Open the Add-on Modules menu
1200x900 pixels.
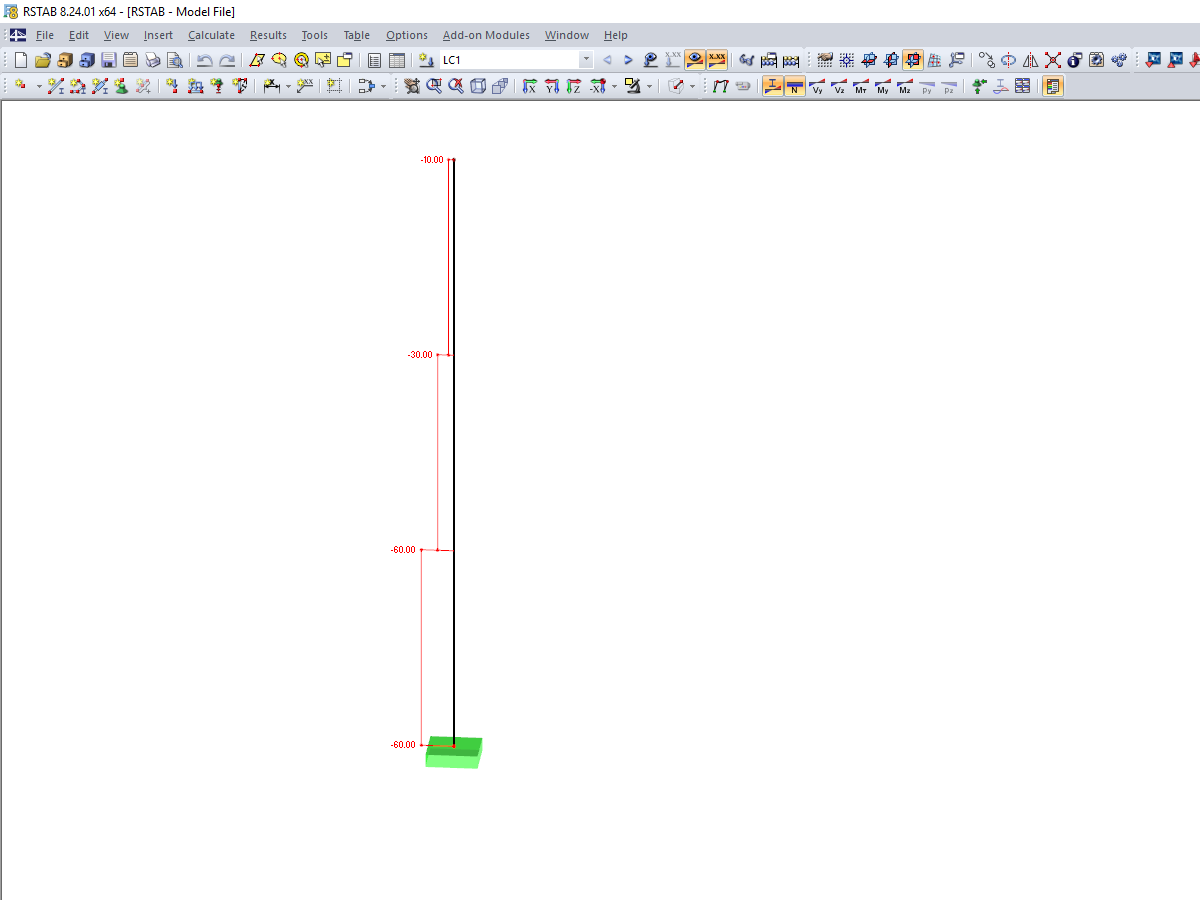click(x=486, y=34)
